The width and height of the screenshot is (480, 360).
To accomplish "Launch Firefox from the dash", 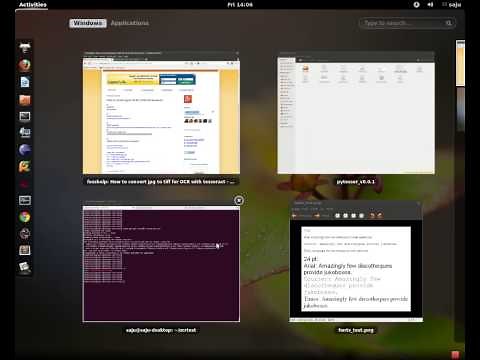I will pos(25,65).
